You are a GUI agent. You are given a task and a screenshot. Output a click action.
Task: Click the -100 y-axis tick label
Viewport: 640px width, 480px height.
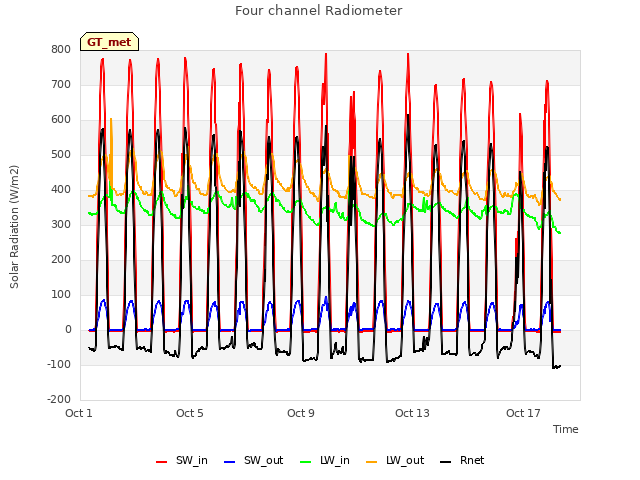(59, 364)
